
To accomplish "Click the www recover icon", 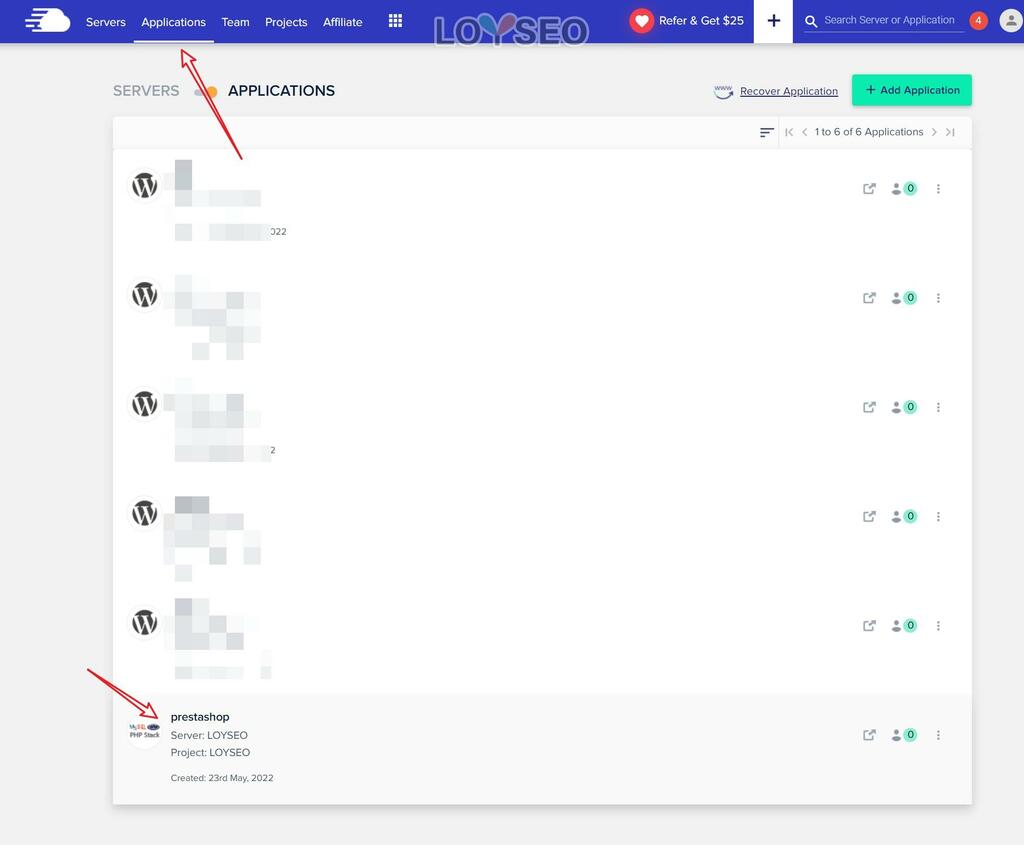I will 724,91.
